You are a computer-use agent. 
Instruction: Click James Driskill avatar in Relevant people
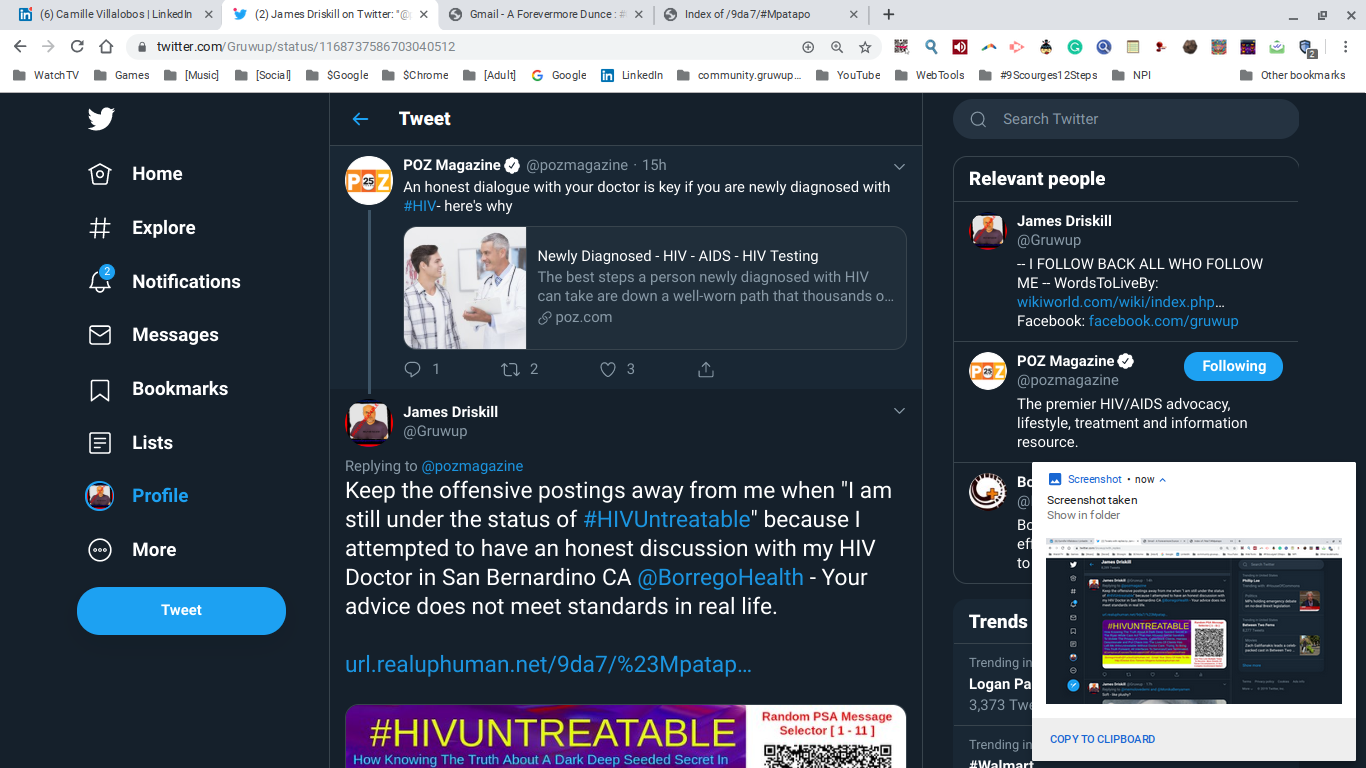pos(988,231)
